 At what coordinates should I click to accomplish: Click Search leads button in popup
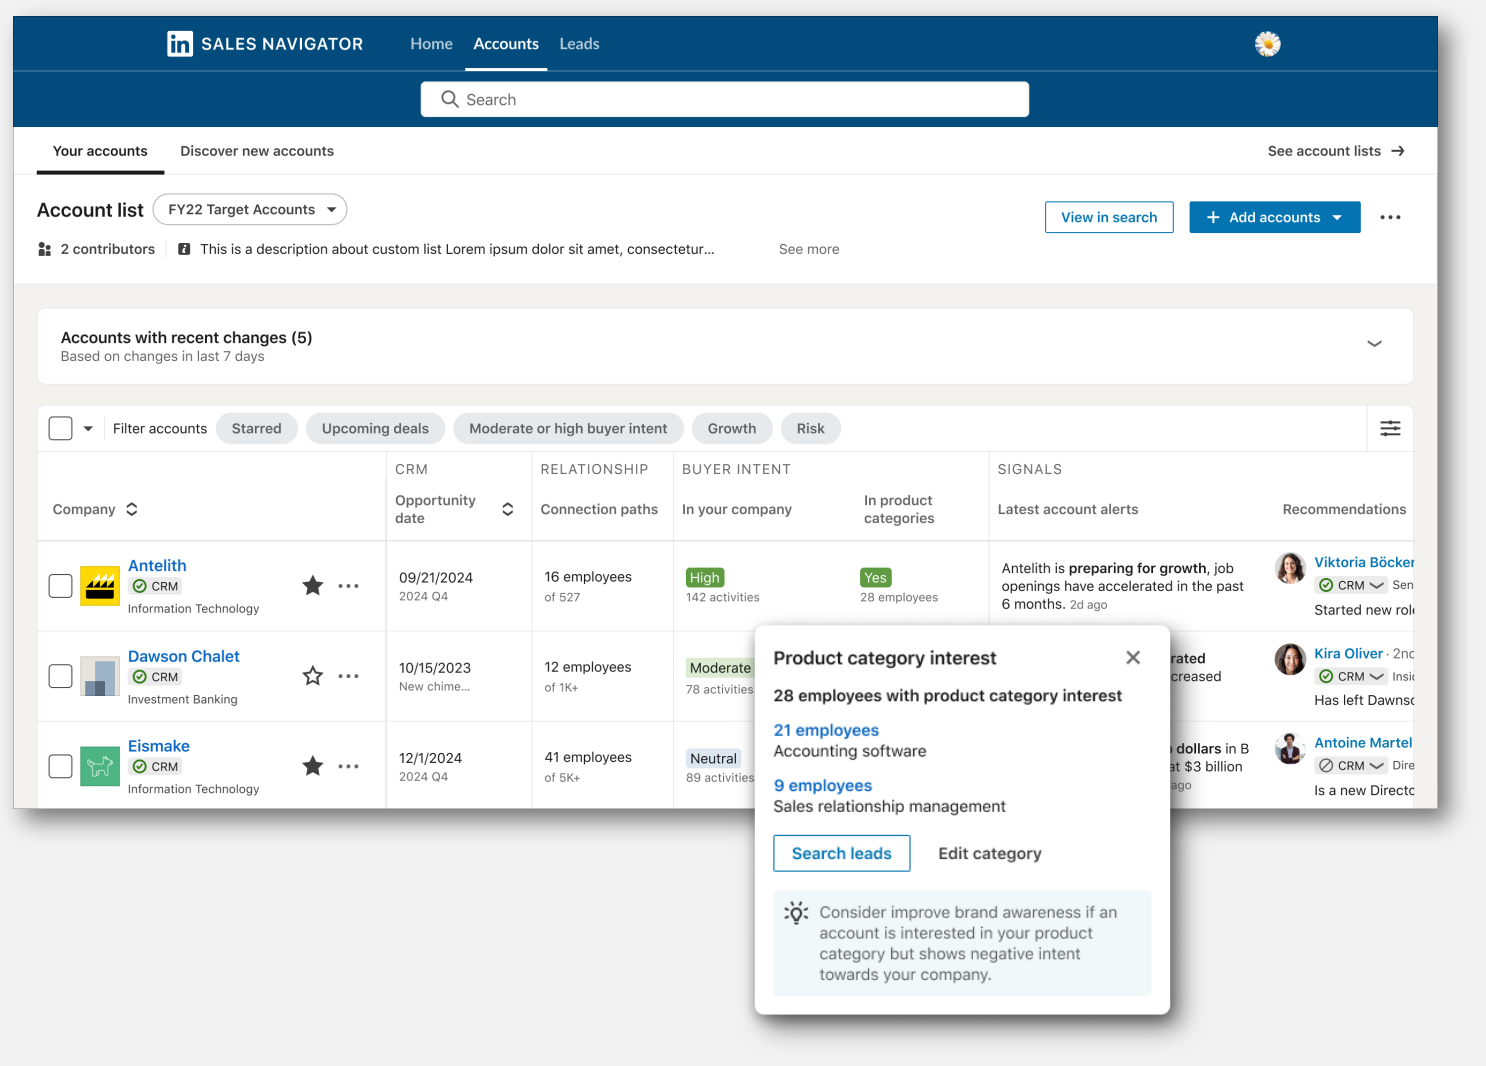click(x=841, y=853)
